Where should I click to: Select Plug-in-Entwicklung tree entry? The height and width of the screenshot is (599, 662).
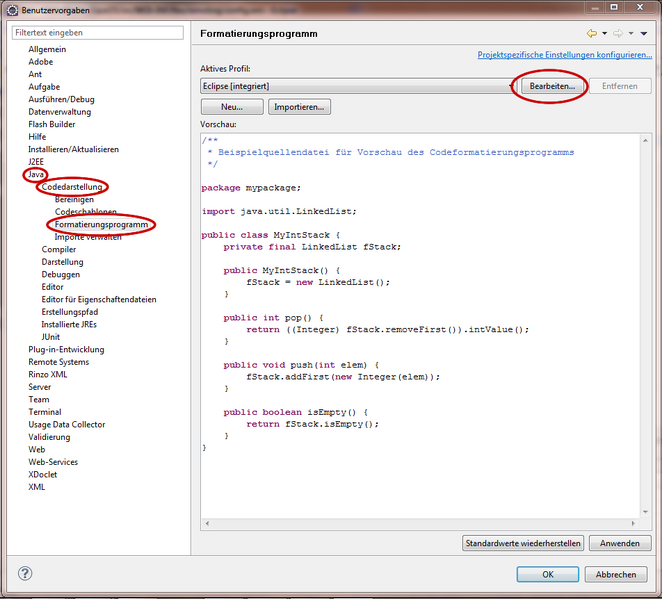[66, 350]
